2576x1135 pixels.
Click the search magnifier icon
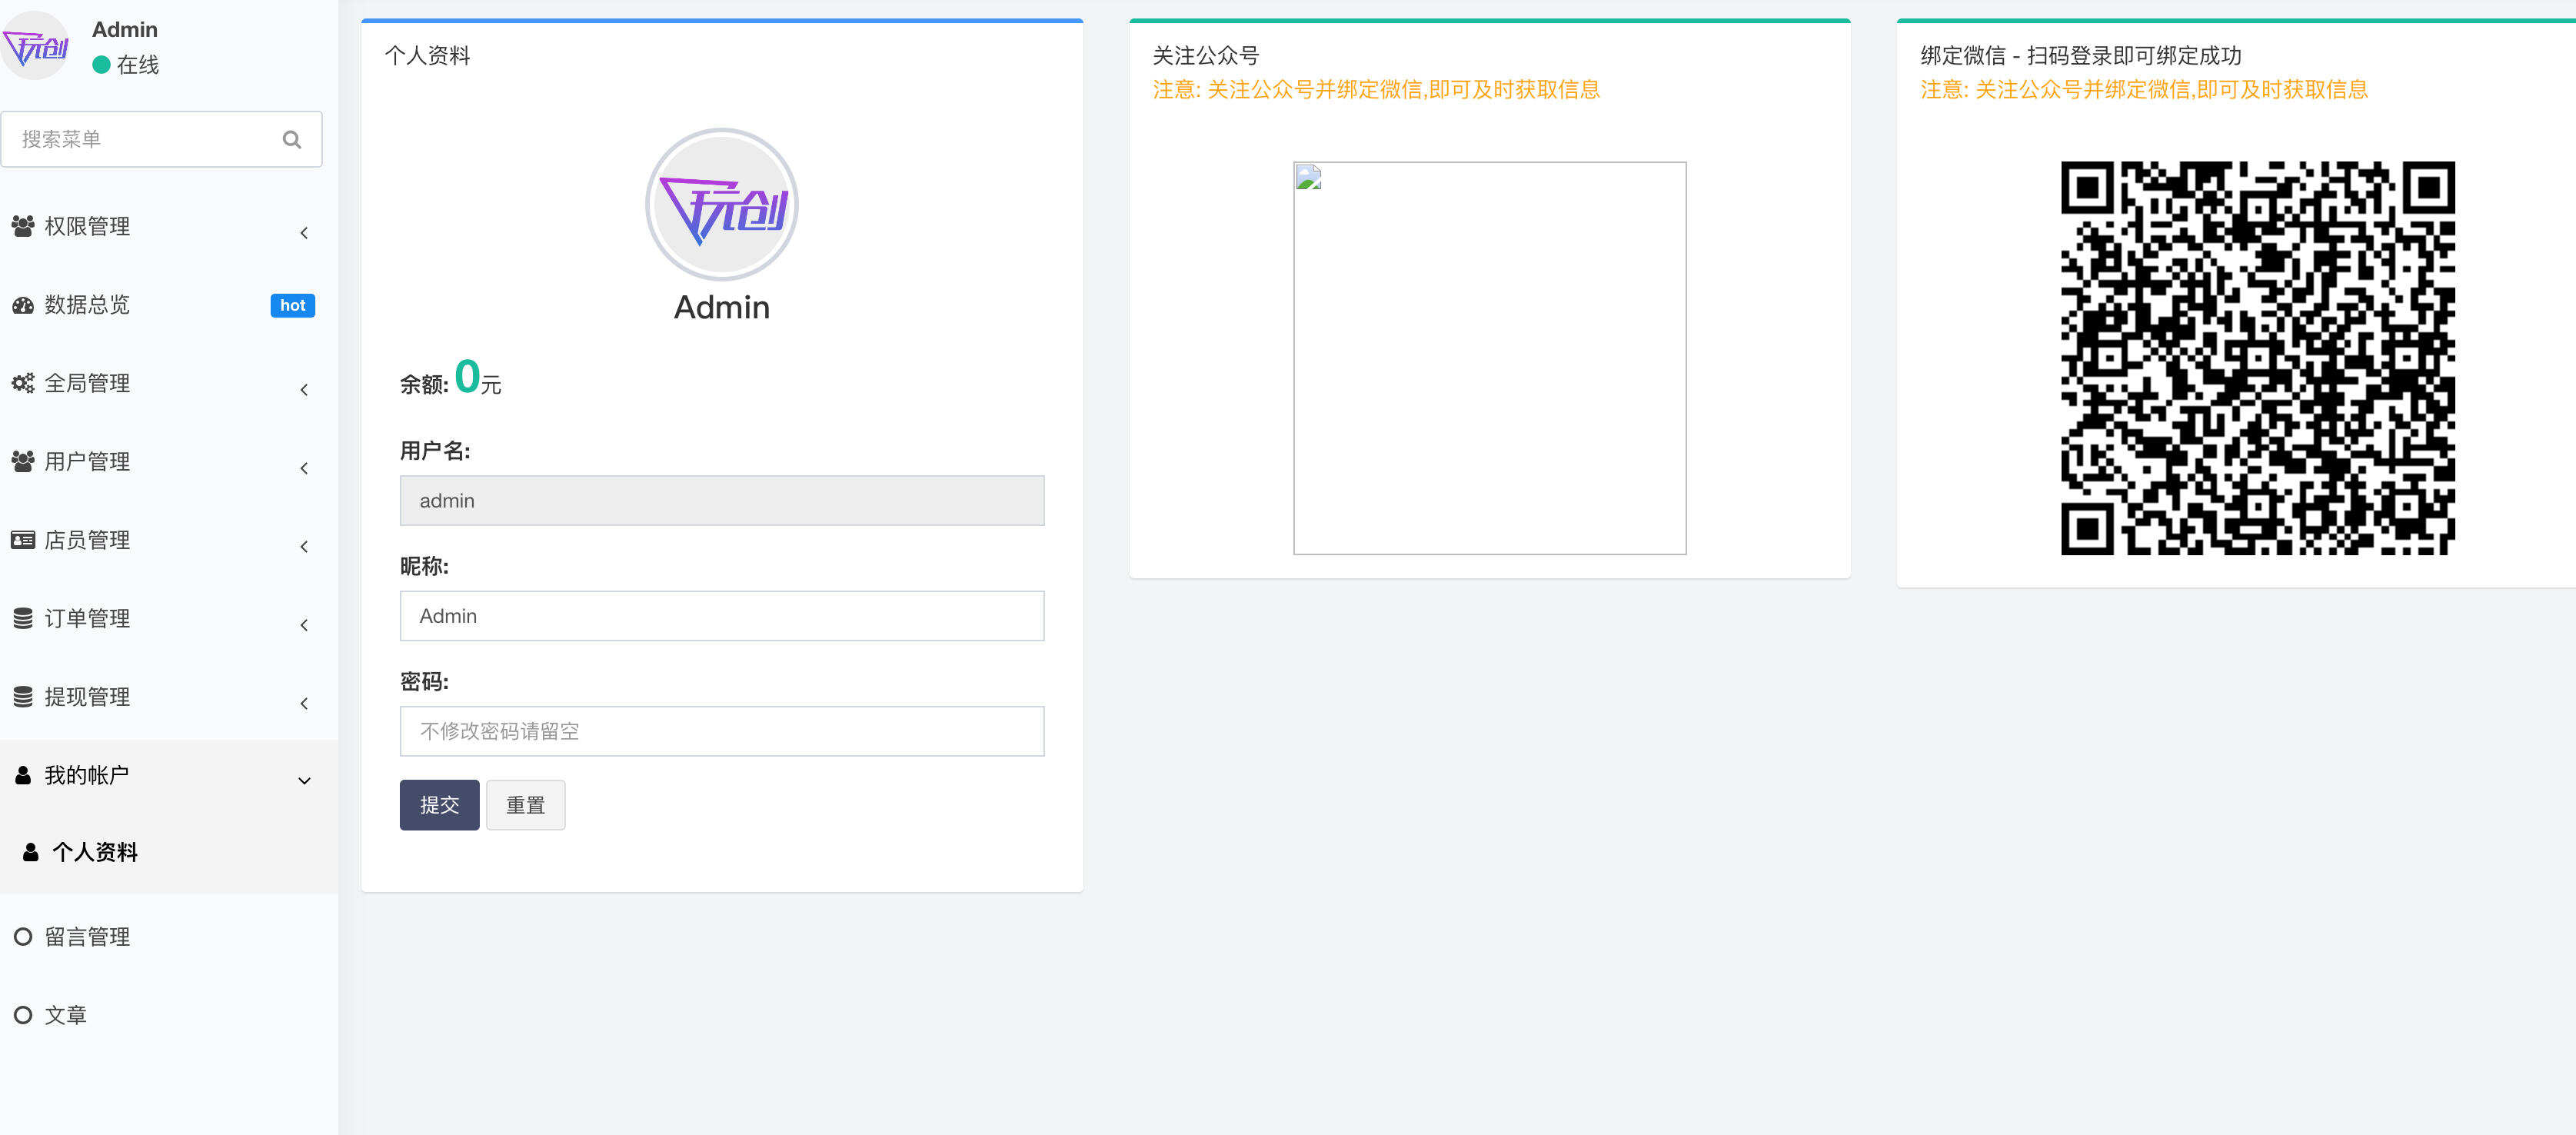point(291,139)
